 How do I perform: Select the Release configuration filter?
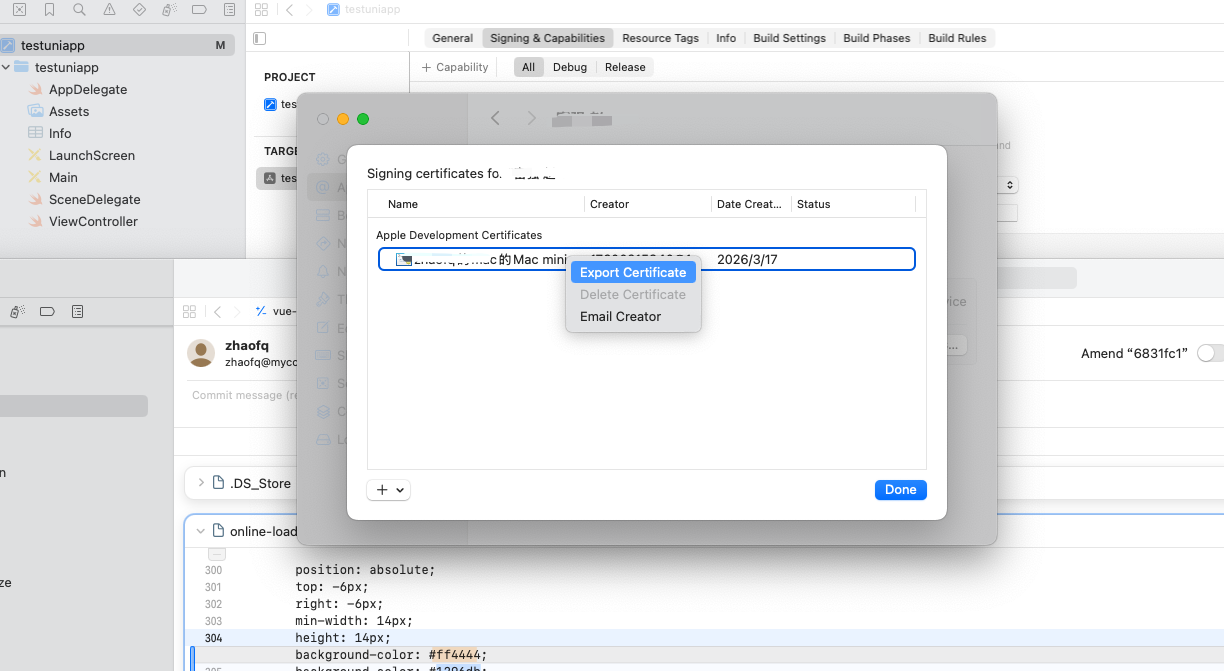pyautogui.click(x=625, y=67)
